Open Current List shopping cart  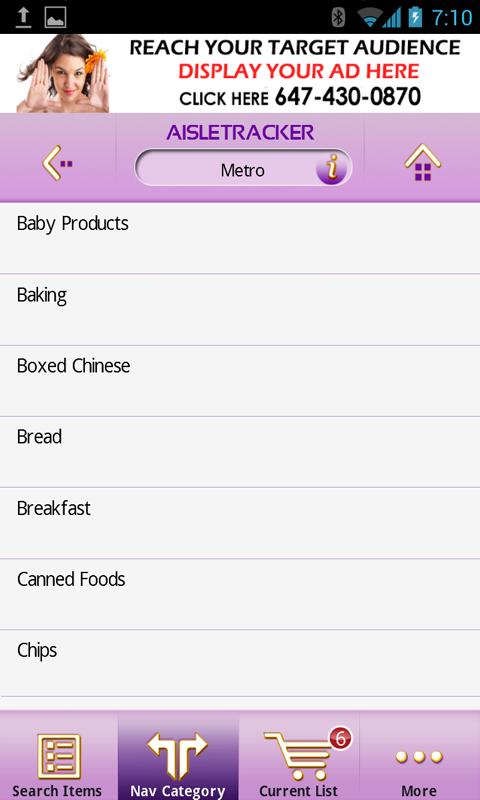pos(299,756)
